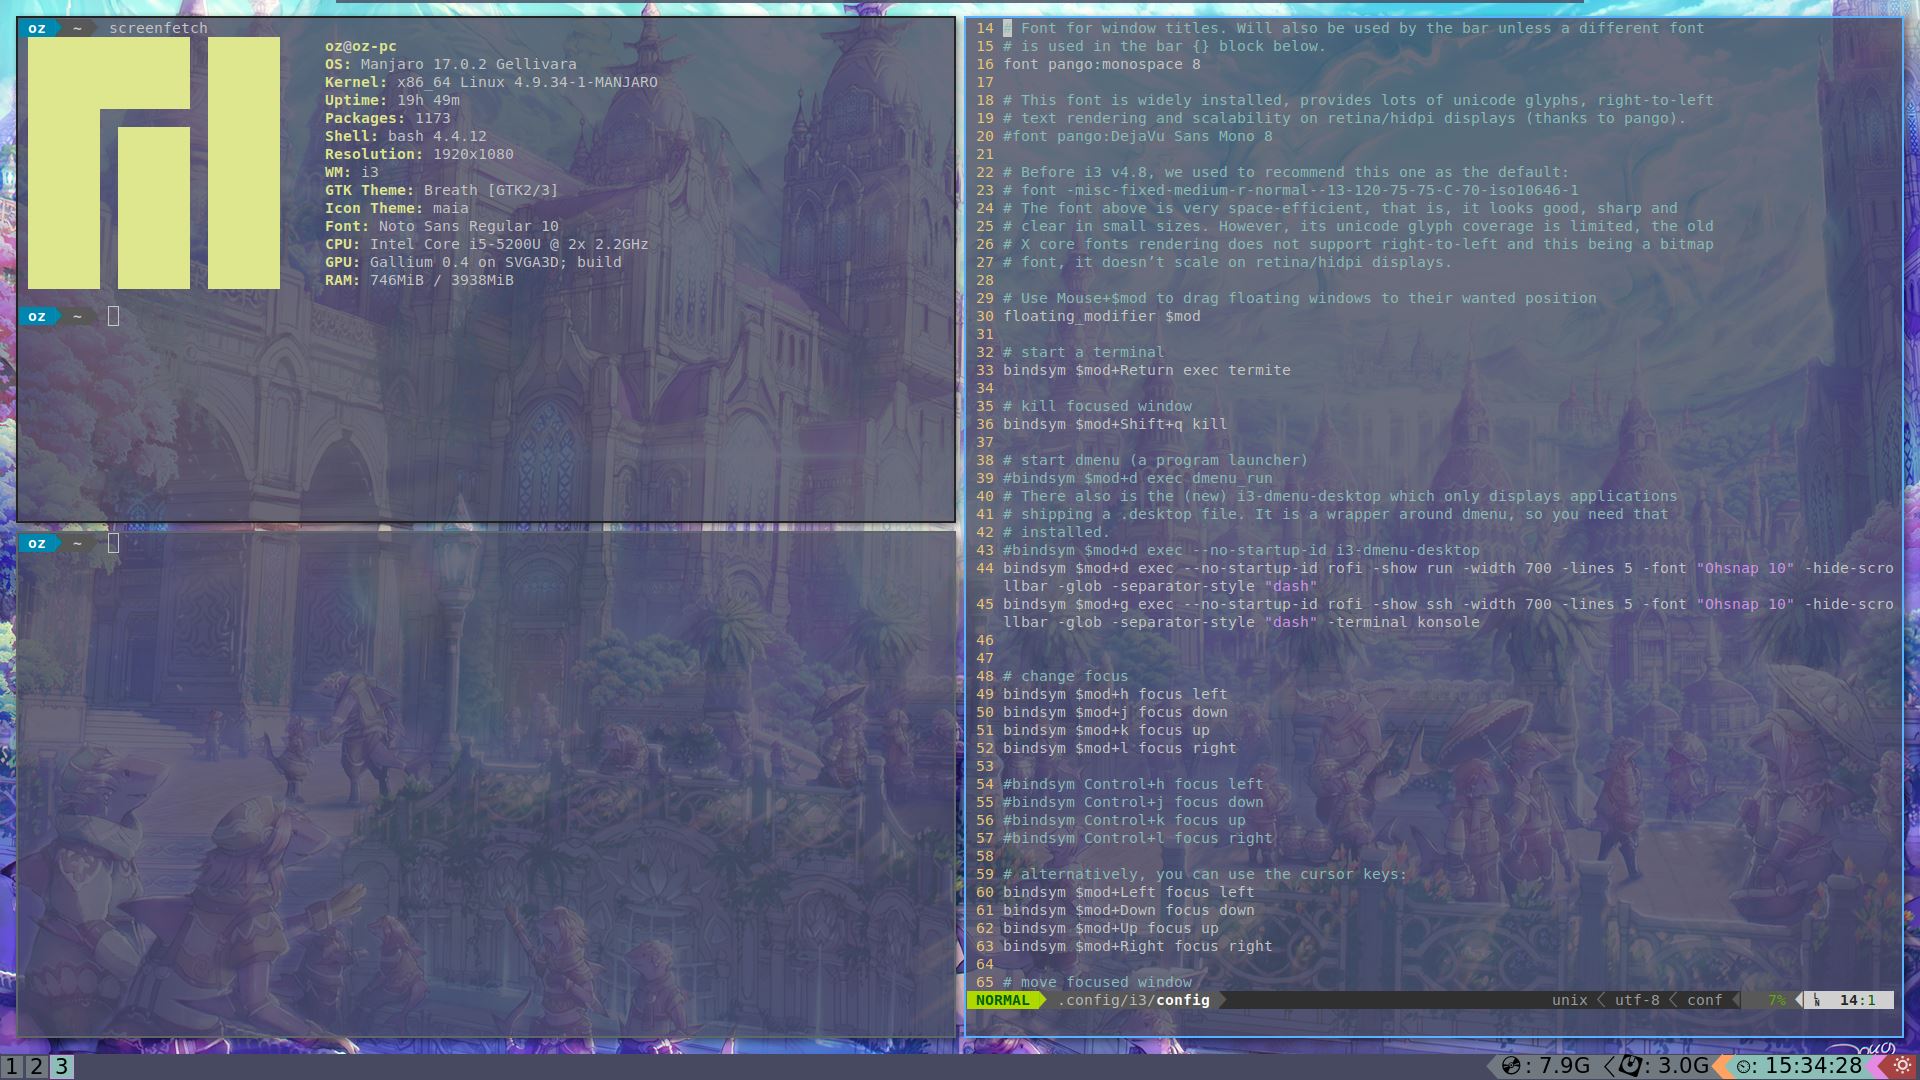Click the line-number symbol in vim statusline
This screenshot has height=1080, width=1920.
point(1816,1000)
